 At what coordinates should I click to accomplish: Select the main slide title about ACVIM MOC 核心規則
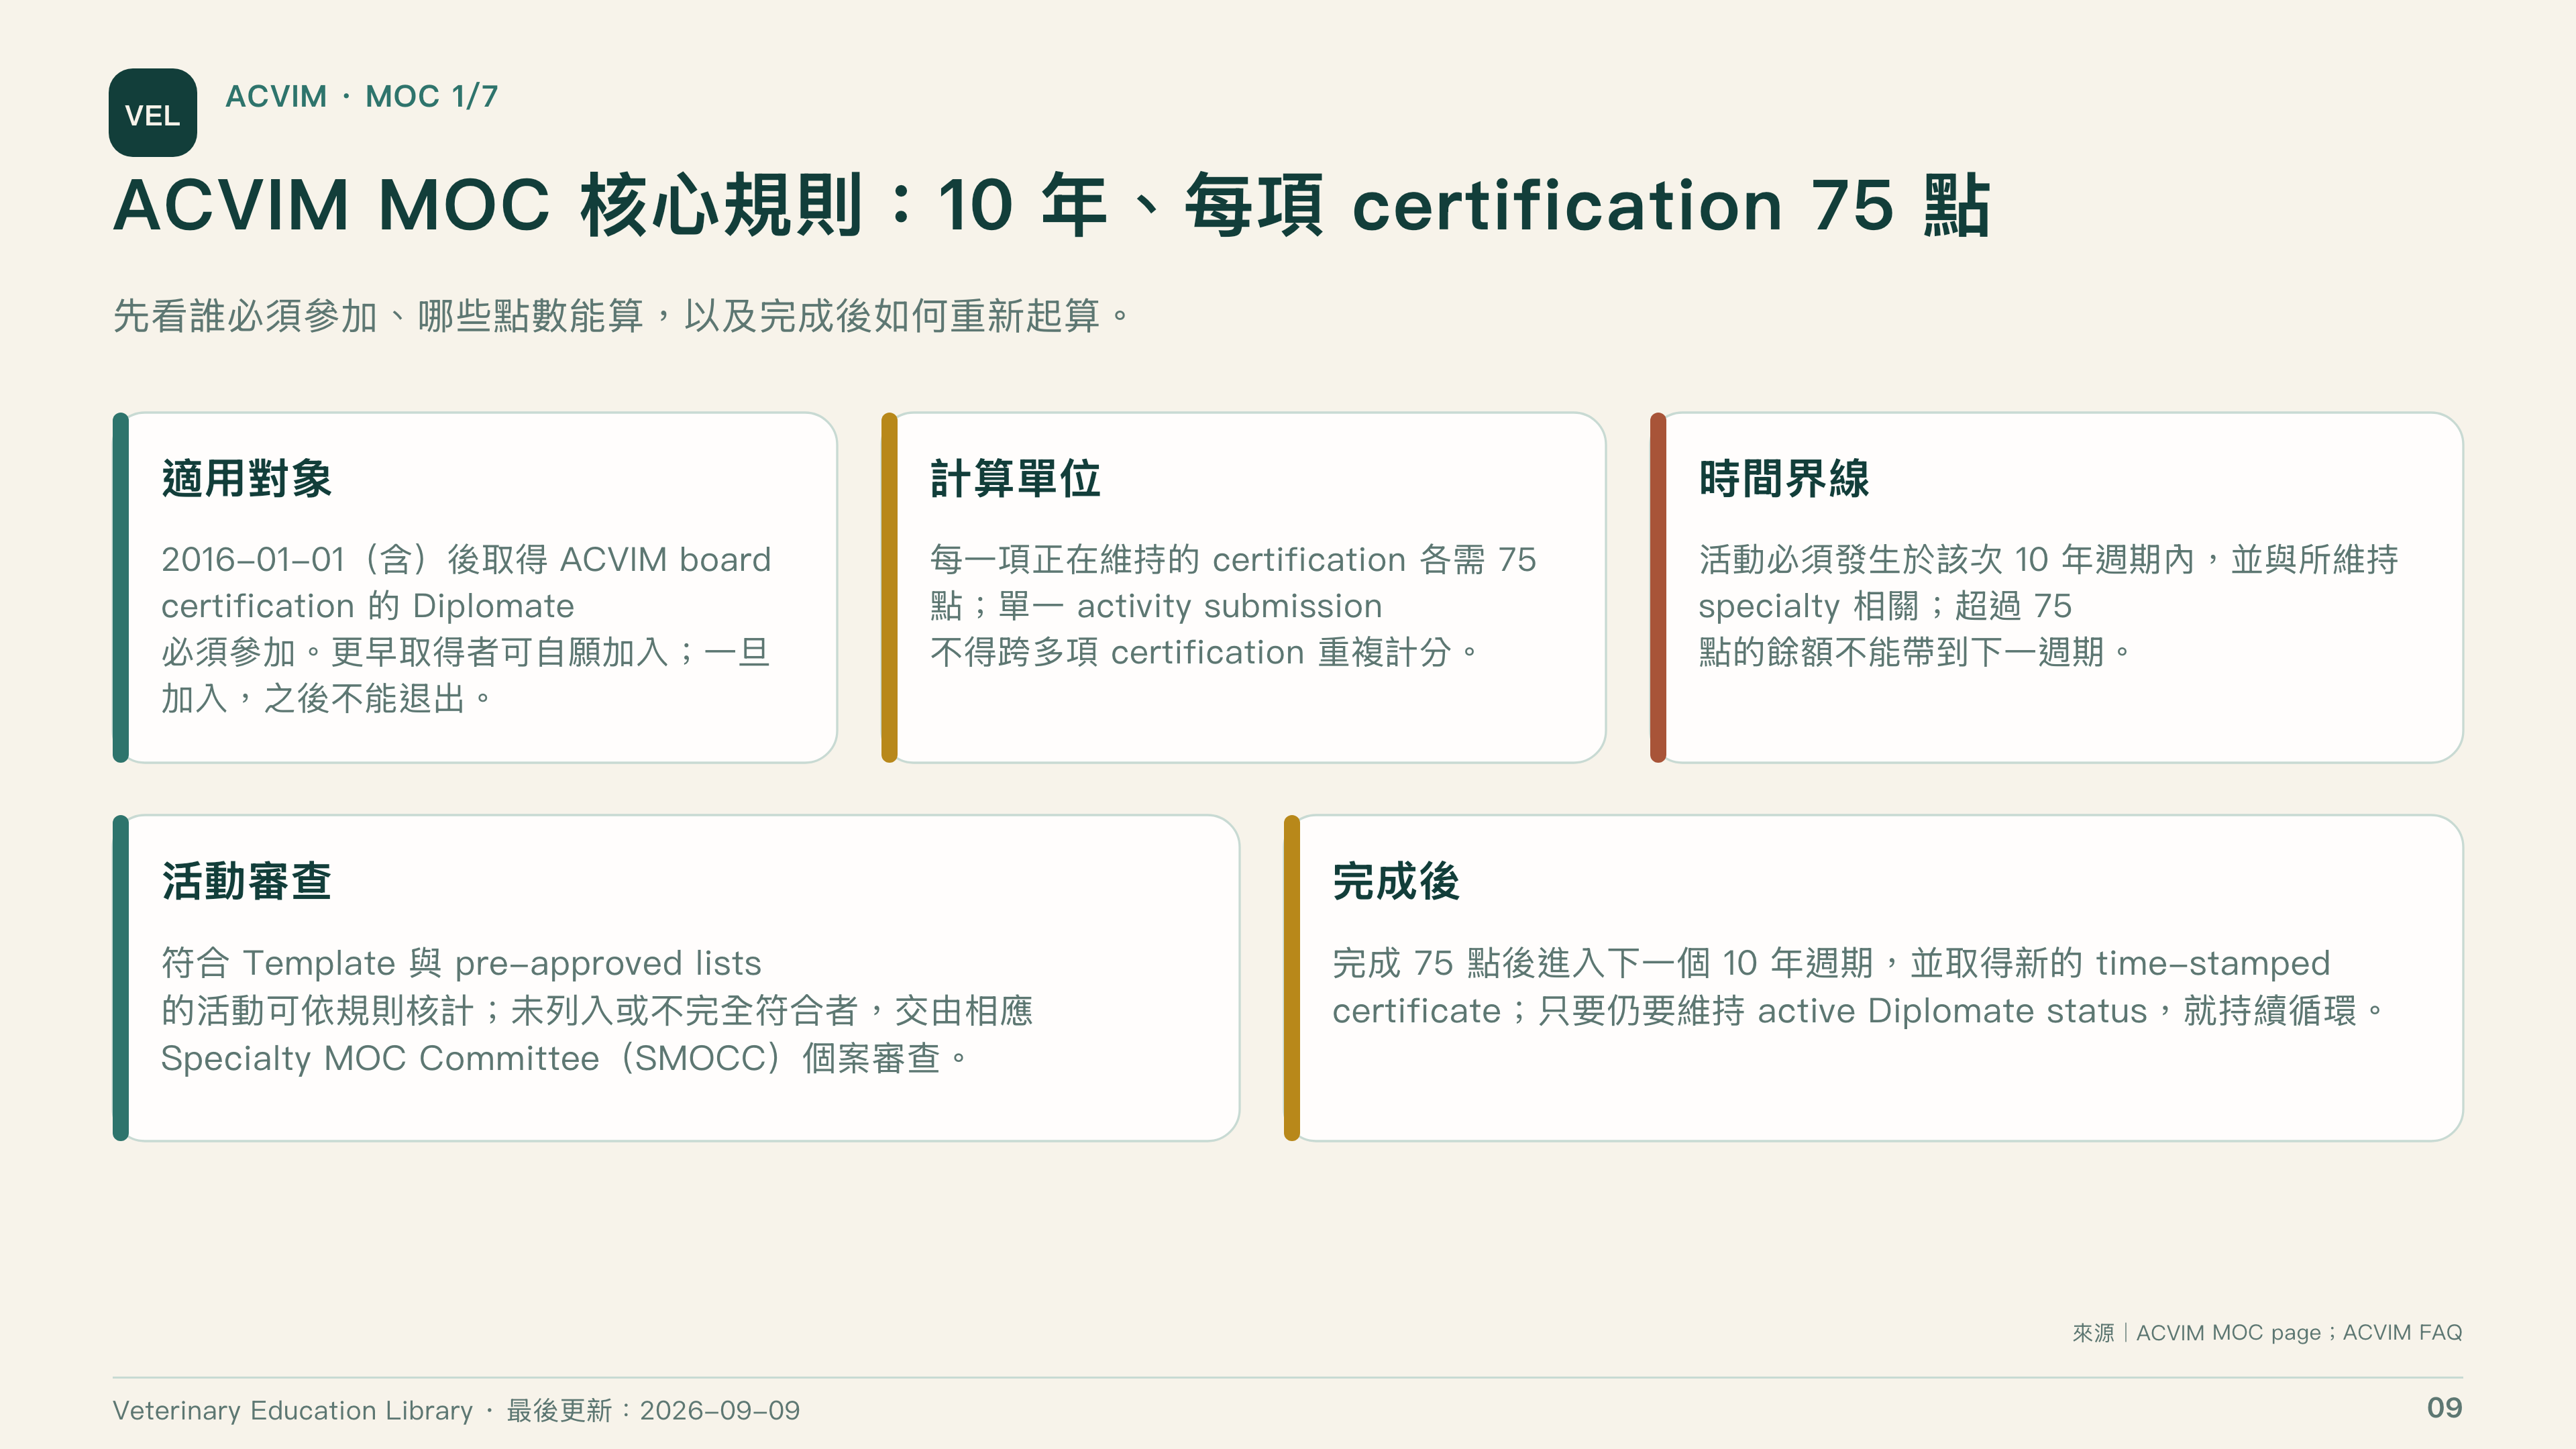pos(1052,206)
